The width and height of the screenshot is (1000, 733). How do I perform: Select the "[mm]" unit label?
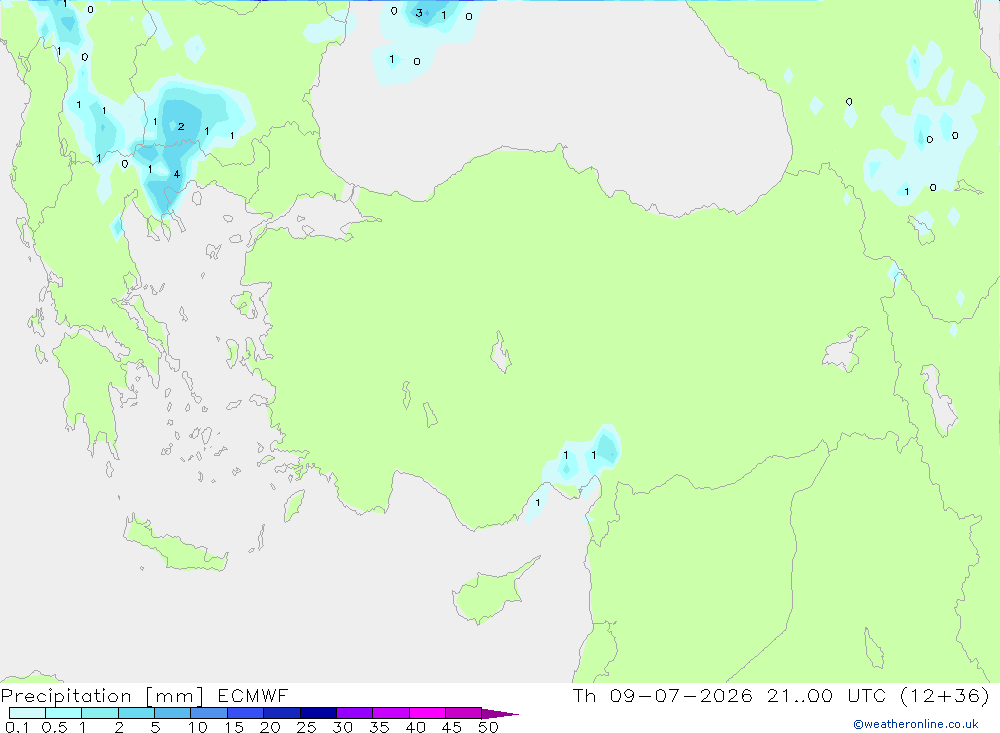pos(174,696)
